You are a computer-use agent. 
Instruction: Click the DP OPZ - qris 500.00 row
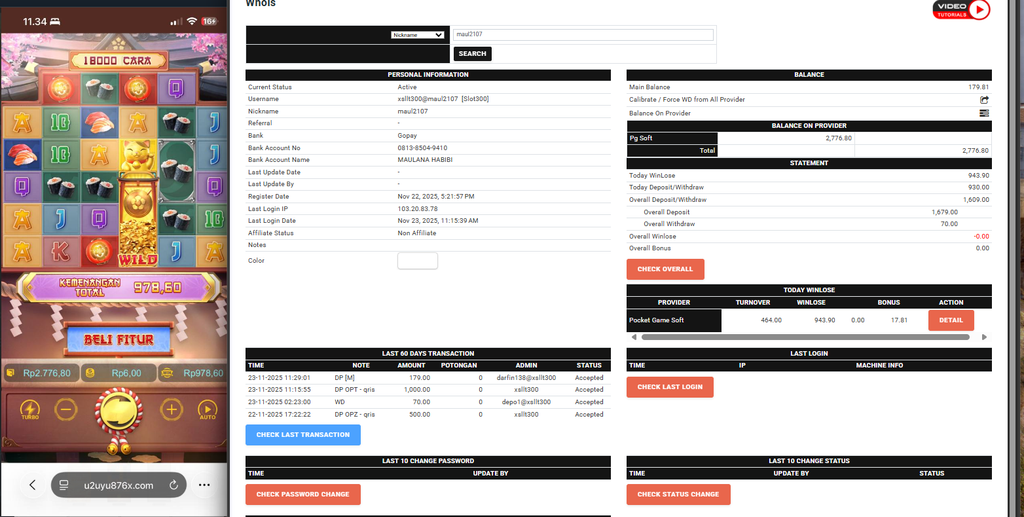[x=428, y=415]
